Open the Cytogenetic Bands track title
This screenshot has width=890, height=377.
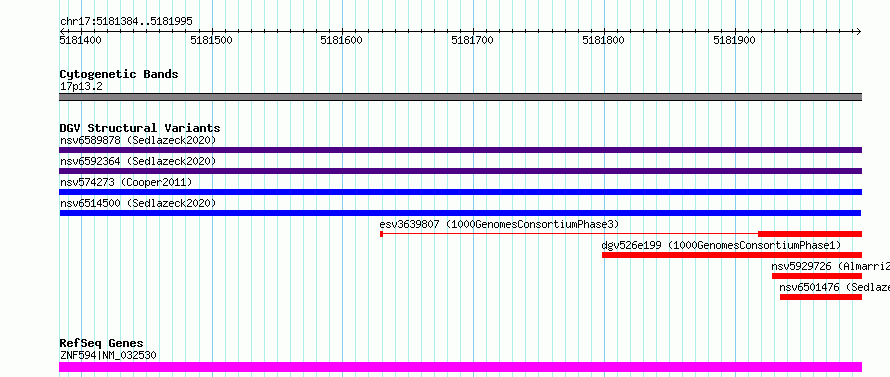pyautogui.click(x=119, y=74)
